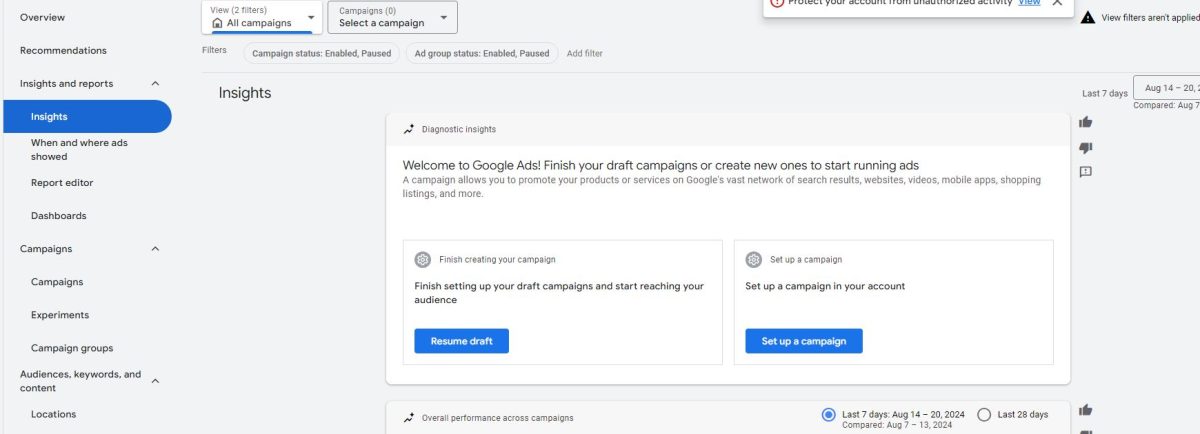
Task: Open Experiments in the sidebar
Action: coord(60,315)
